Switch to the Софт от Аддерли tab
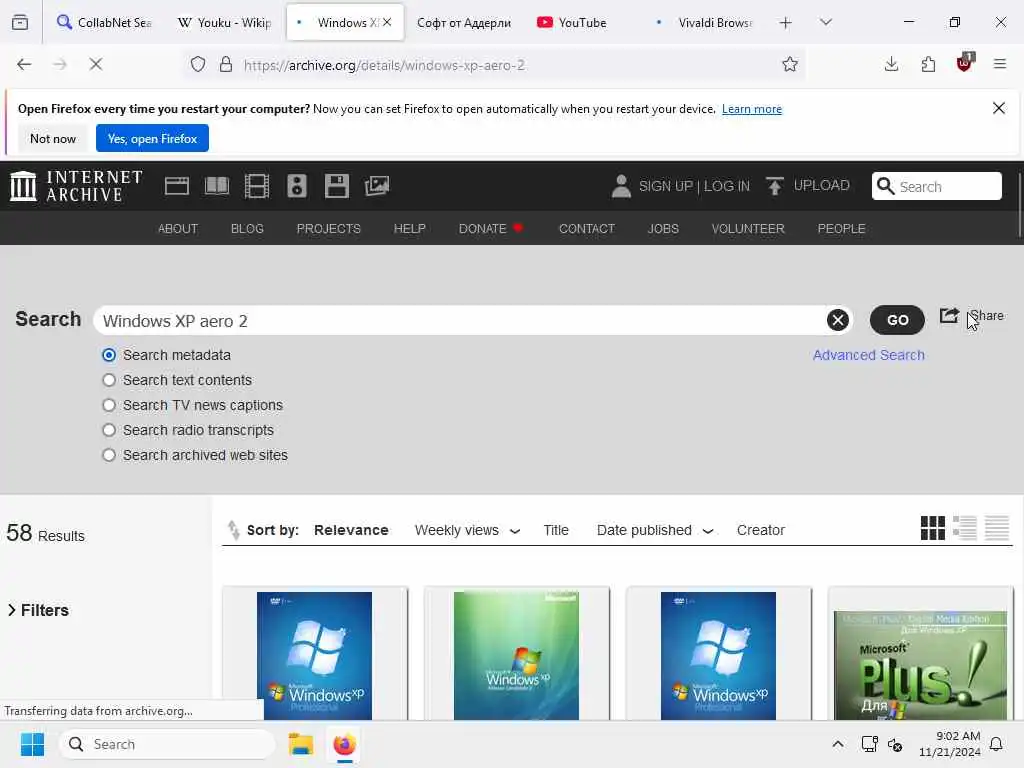 (x=464, y=23)
